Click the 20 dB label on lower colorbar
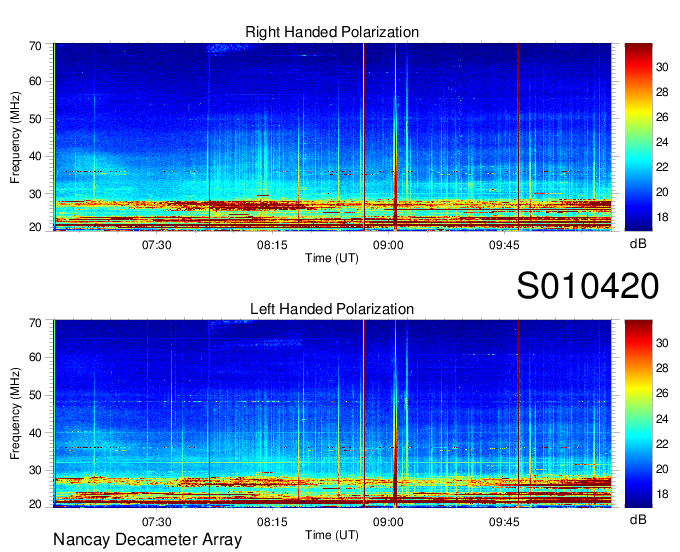The image size is (680, 552). click(x=662, y=469)
